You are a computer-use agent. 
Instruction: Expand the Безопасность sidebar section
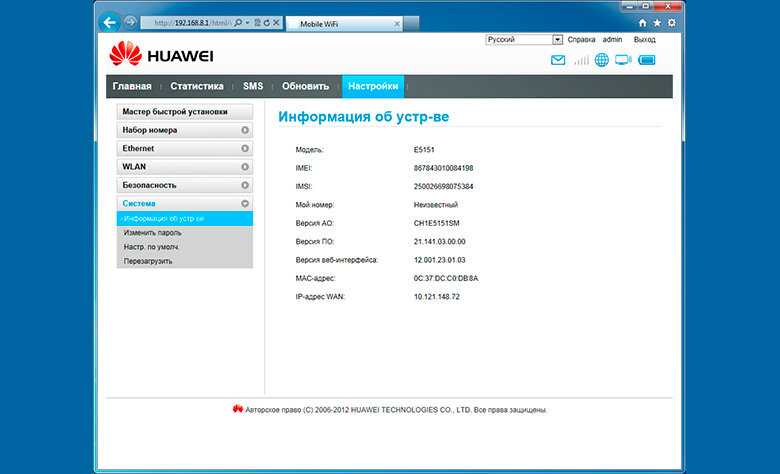(x=185, y=185)
